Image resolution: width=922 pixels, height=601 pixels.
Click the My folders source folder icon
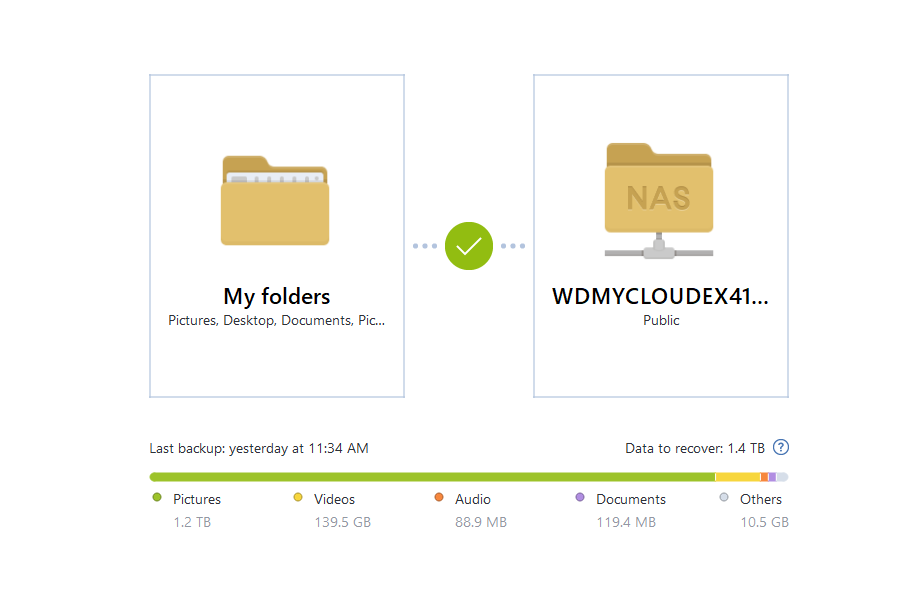(275, 201)
